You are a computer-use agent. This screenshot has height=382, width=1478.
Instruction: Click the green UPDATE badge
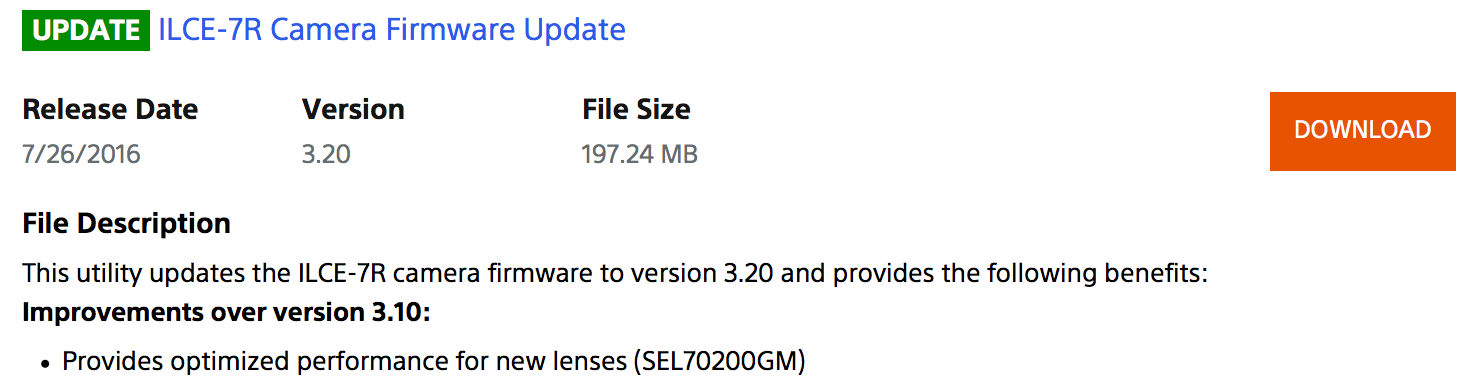point(86,30)
